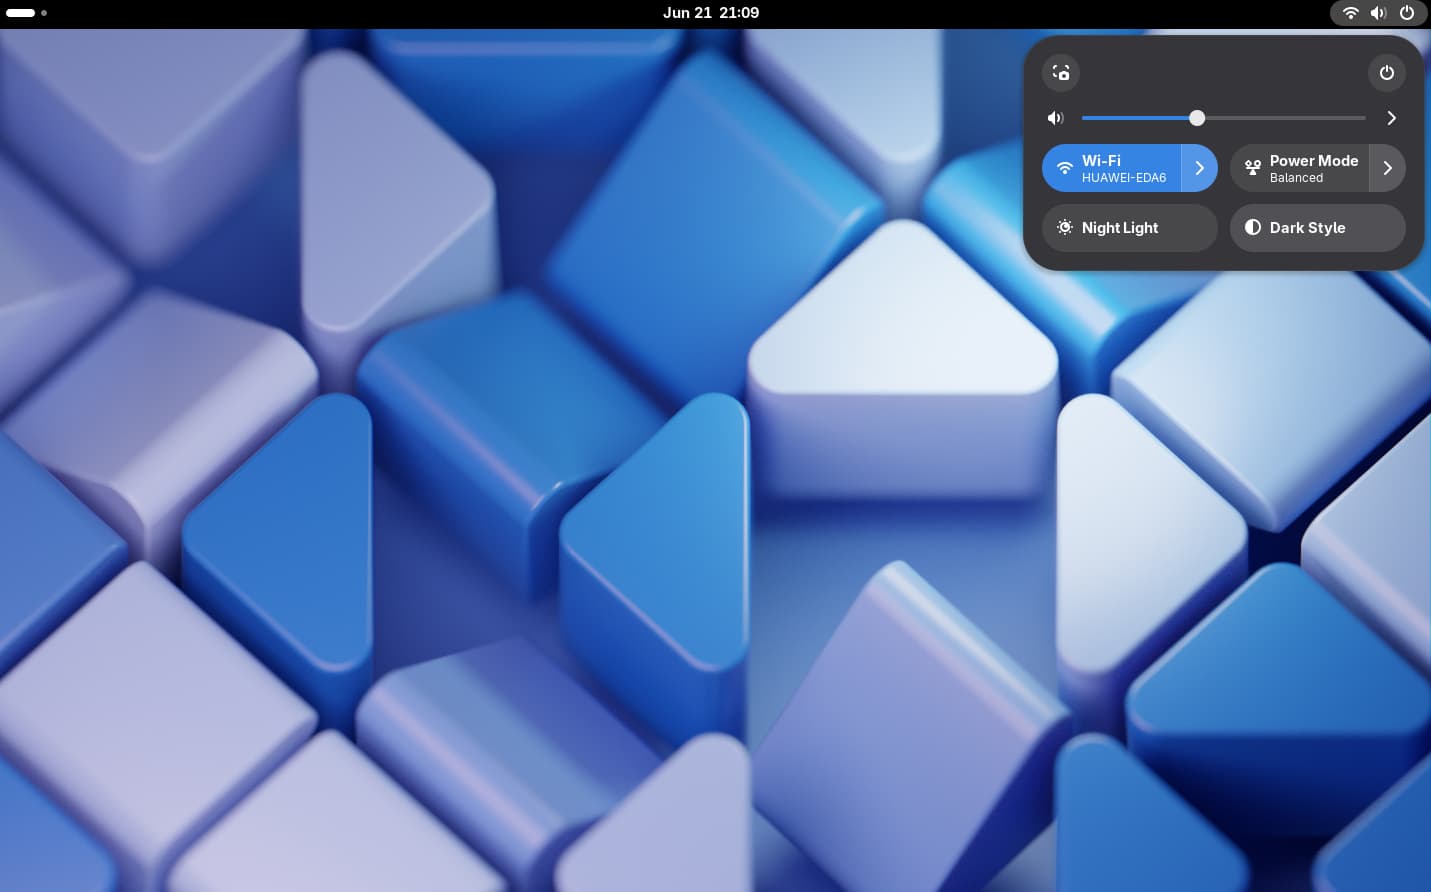This screenshot has height=892, width=1431.
Task: Enable the Dark Style toggle
Action: point(1317,228)
